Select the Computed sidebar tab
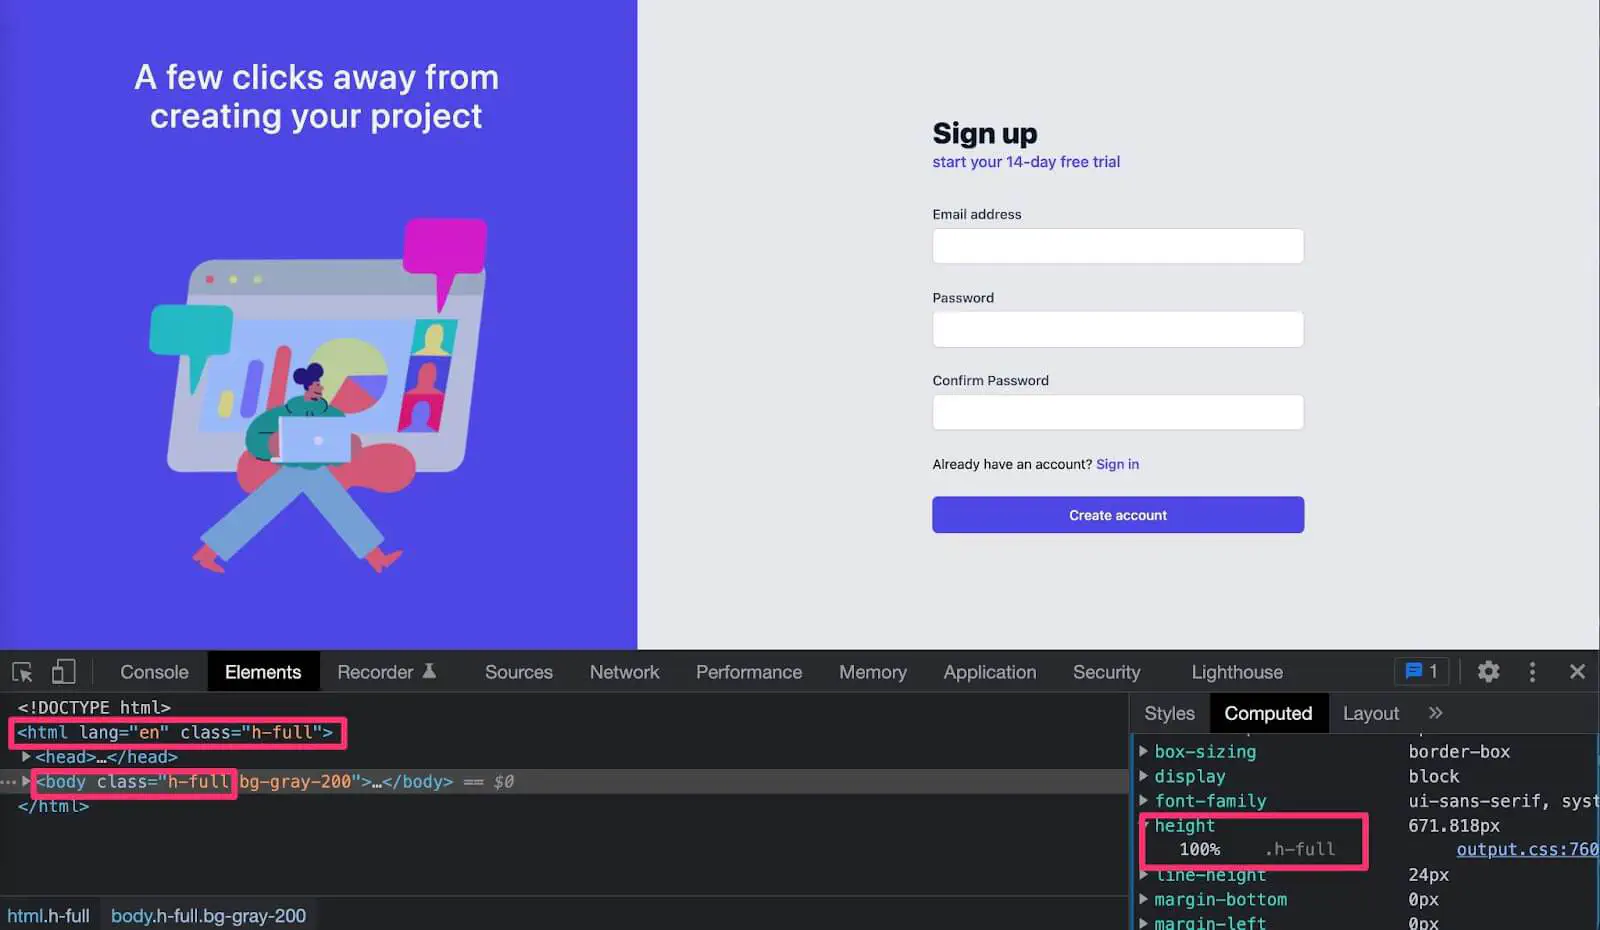Image resolution: width=1600 pixels, height=930 pixels. (x=1268, y=713)
